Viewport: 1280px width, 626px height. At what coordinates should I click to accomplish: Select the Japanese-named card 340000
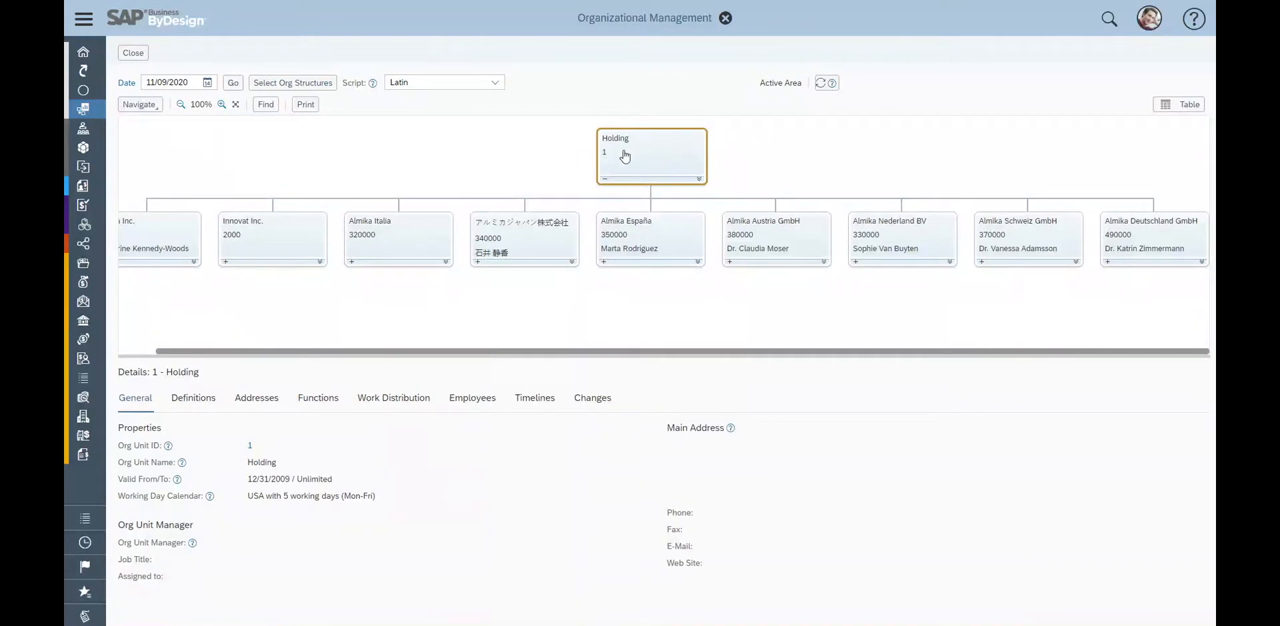525,240
